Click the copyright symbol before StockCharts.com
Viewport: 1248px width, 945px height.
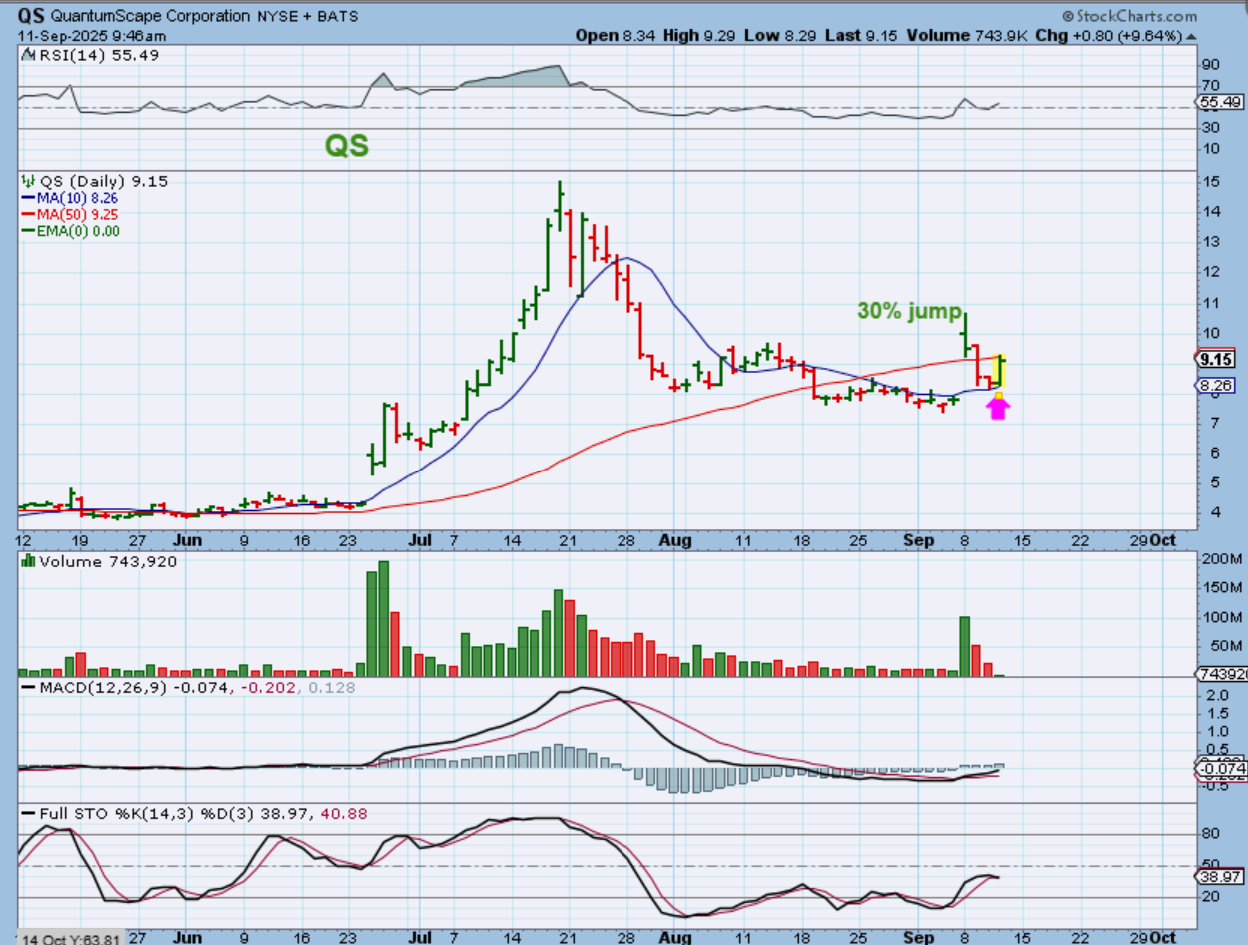coord(1068,16)
